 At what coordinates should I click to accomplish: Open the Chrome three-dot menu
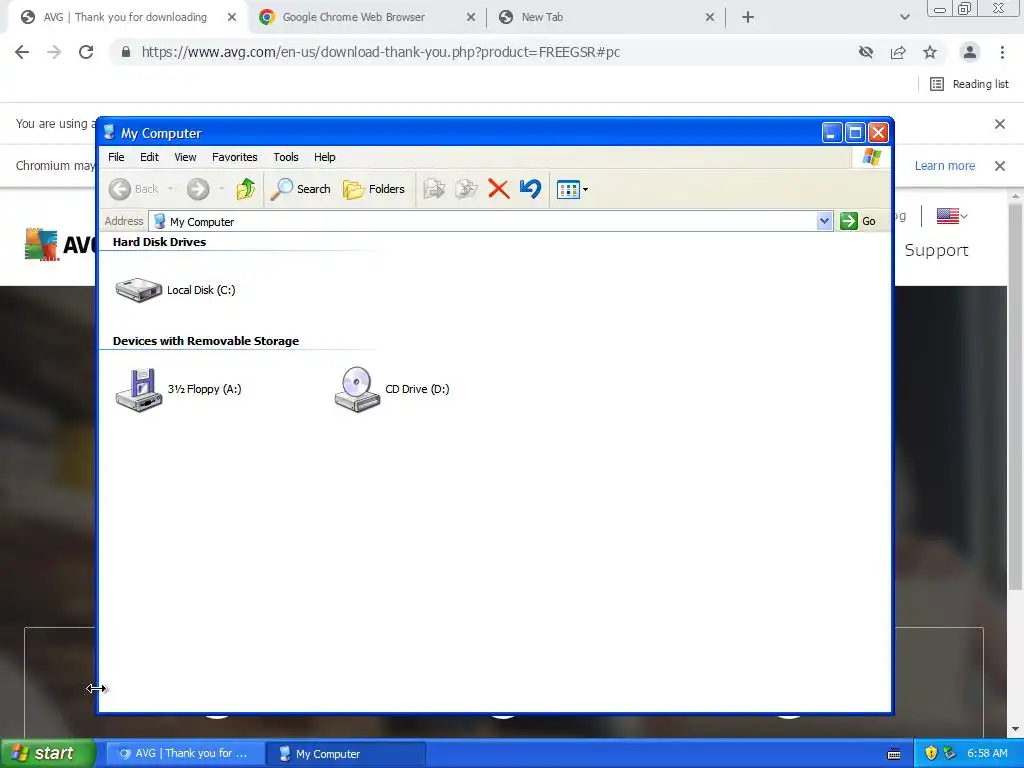click(x=1002, y=52)
